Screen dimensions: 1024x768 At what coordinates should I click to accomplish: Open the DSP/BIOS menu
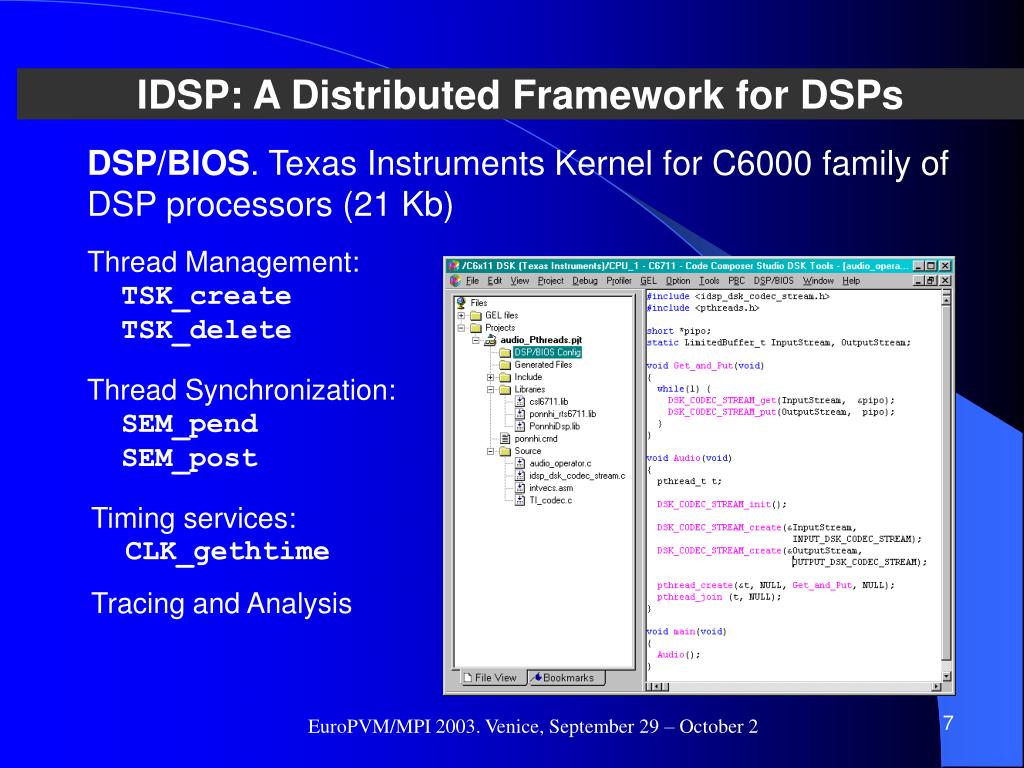(773, 281)
